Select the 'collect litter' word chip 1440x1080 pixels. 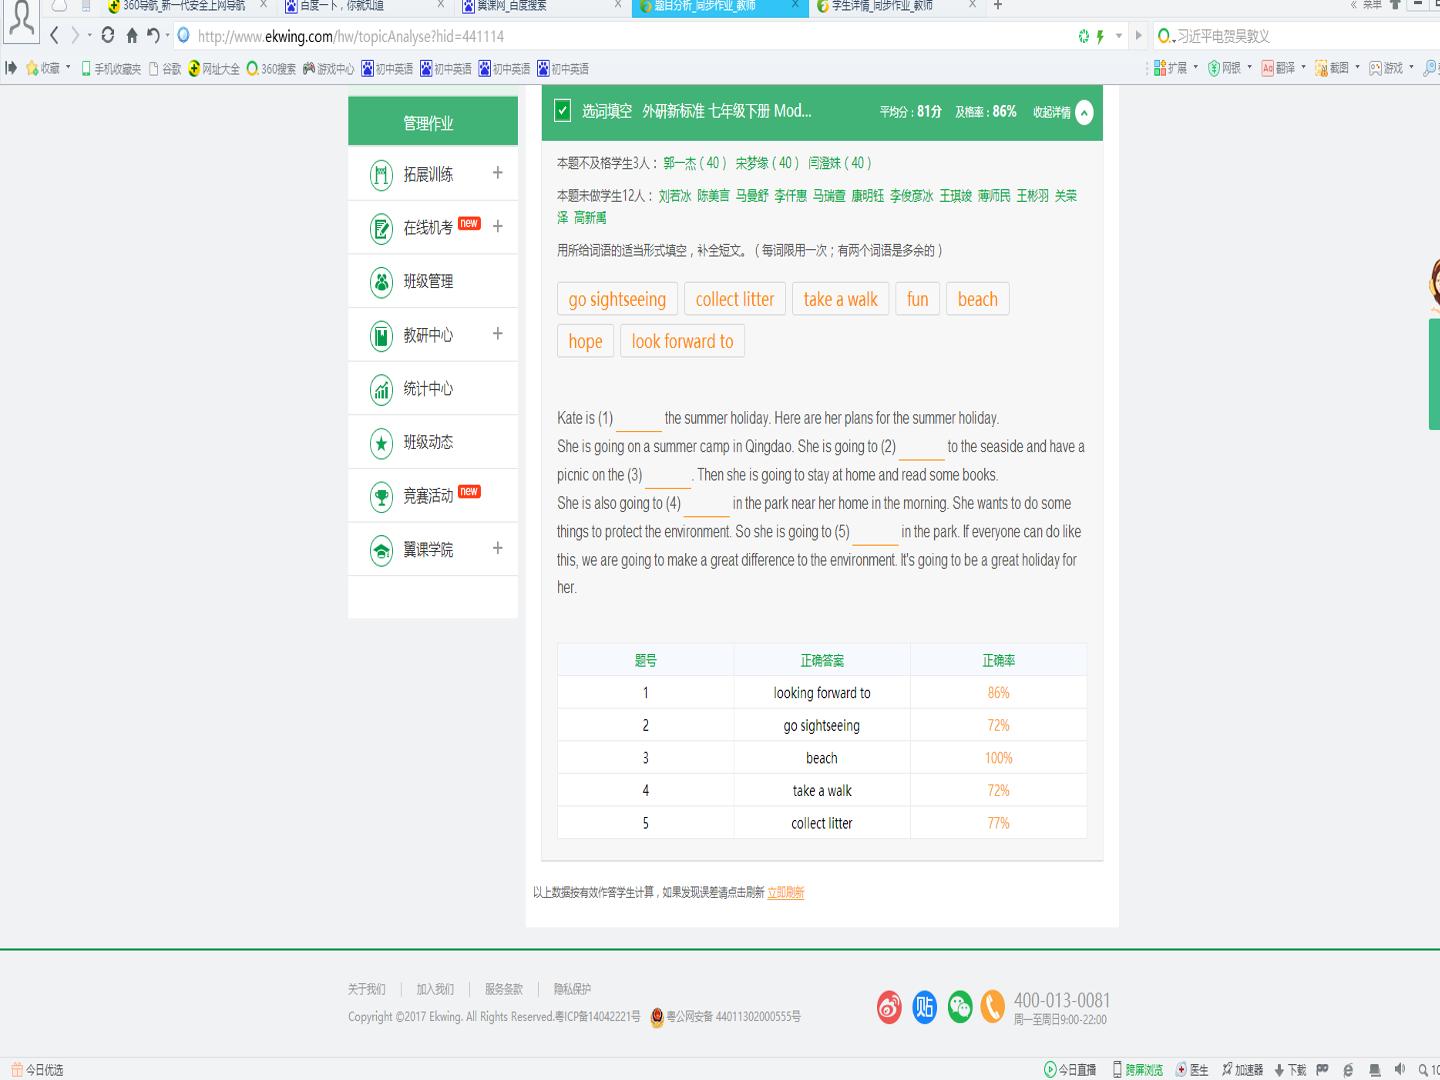click(735, 299)
